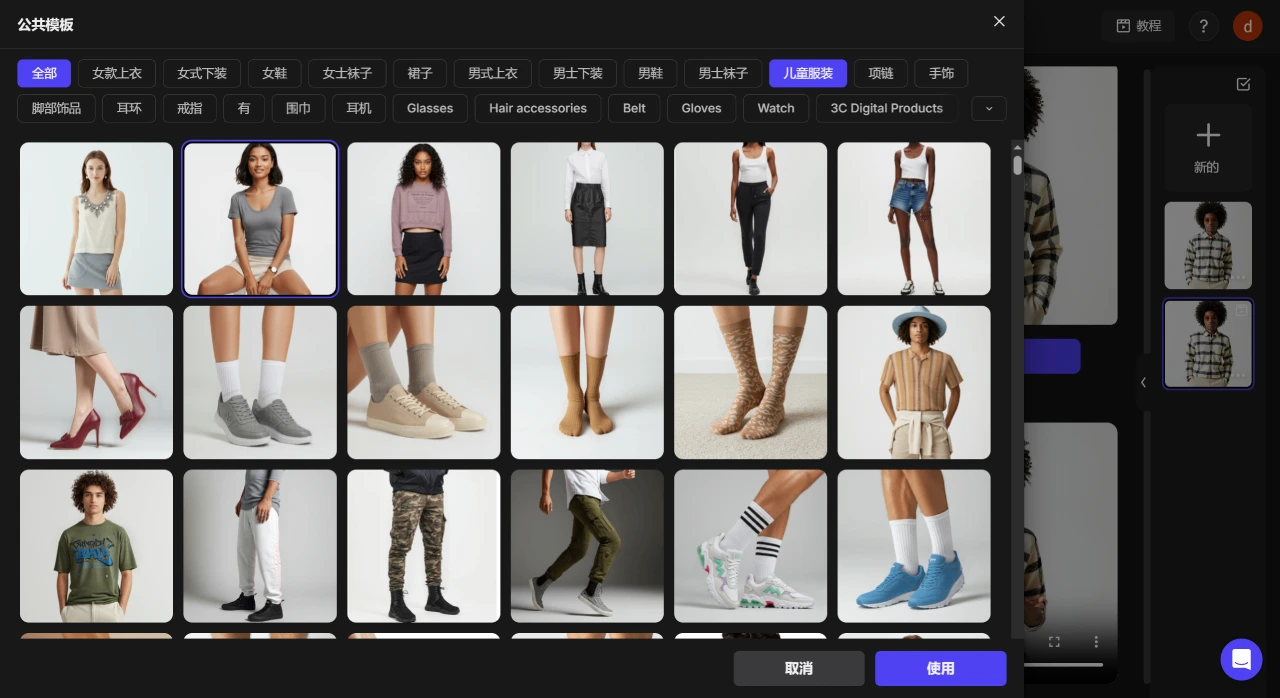Click the video progress bar in preview
This screenshot has width=1280, height=698.
click(x=1065, y=665)
